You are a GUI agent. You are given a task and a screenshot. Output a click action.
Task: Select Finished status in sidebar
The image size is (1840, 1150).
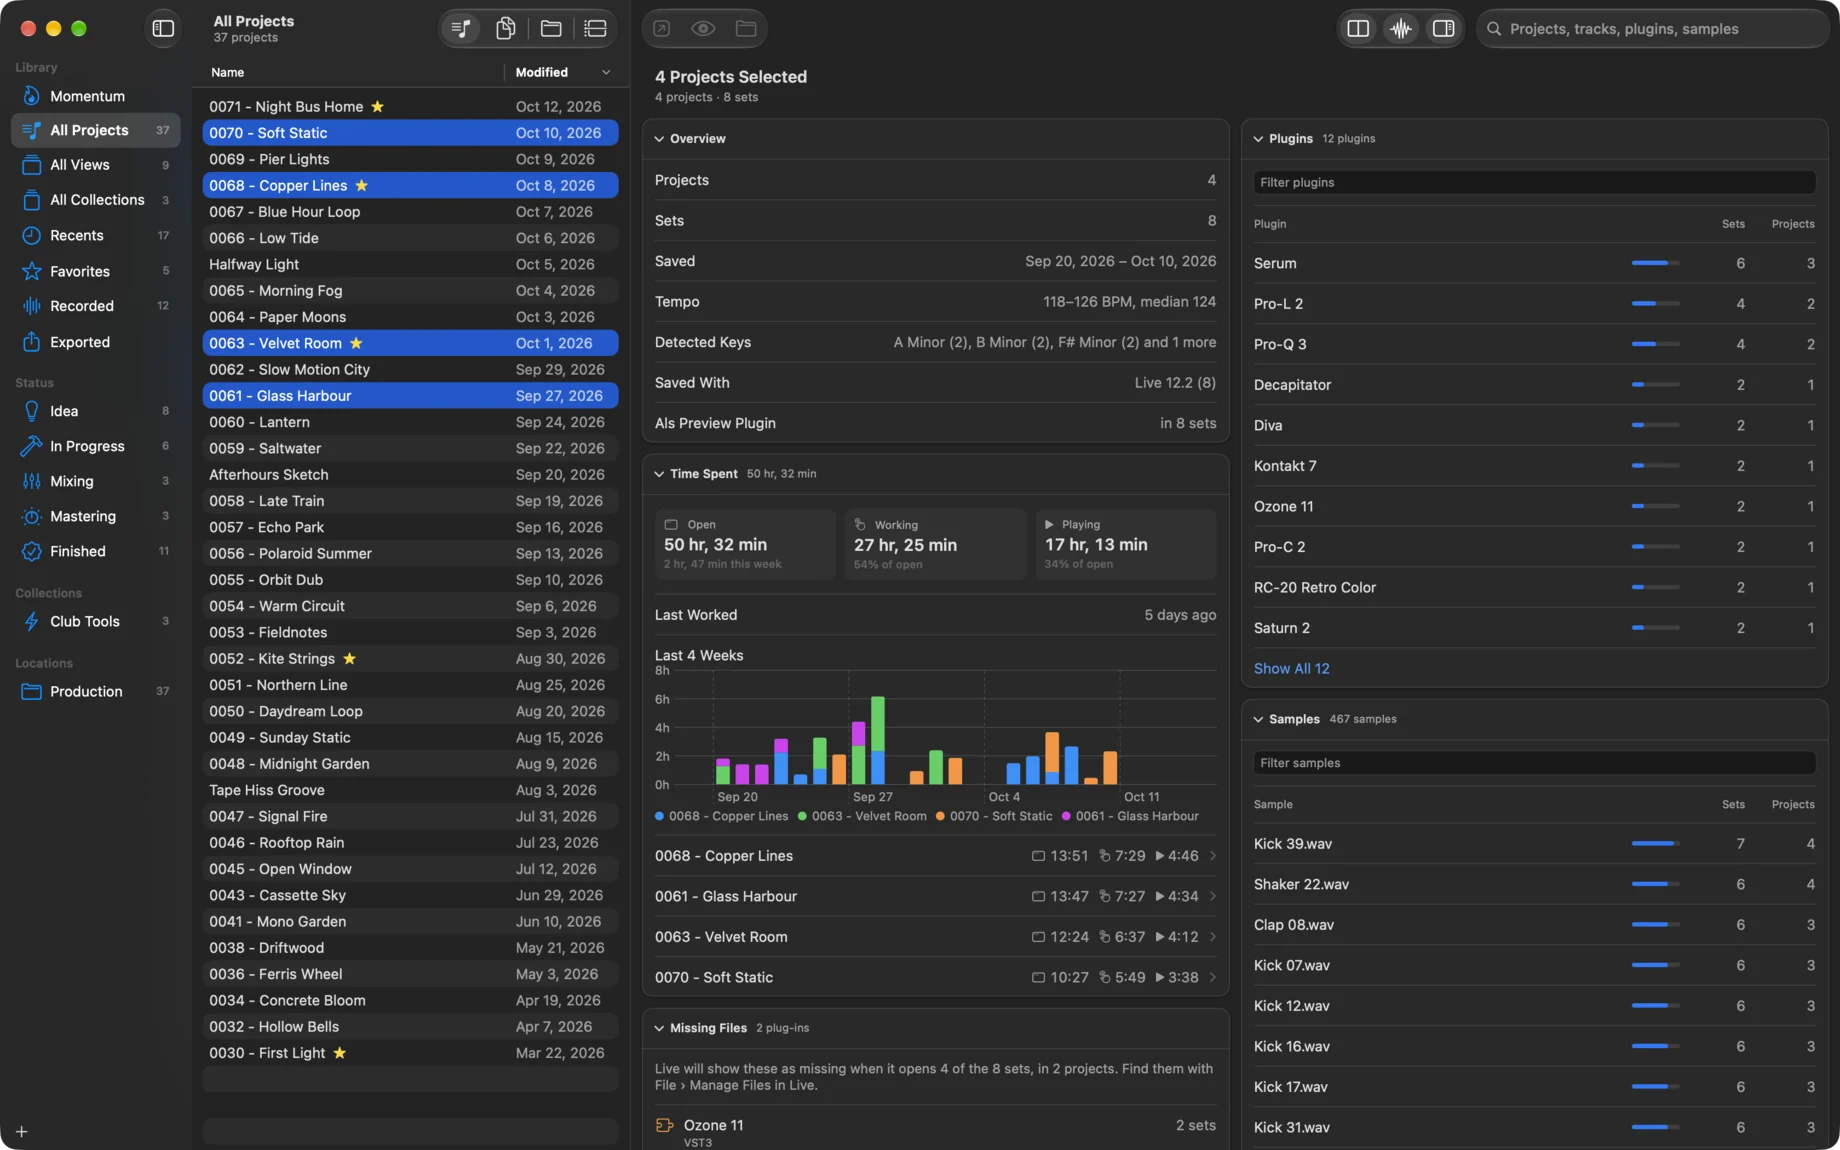pos(96,551)
